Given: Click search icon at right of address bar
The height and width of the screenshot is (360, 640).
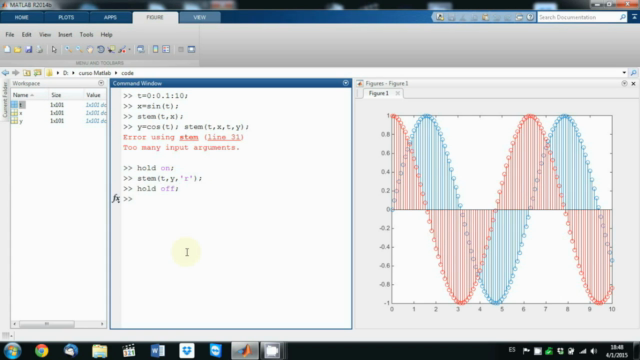Looking at the screenshot, I should (x=633, y=73).
